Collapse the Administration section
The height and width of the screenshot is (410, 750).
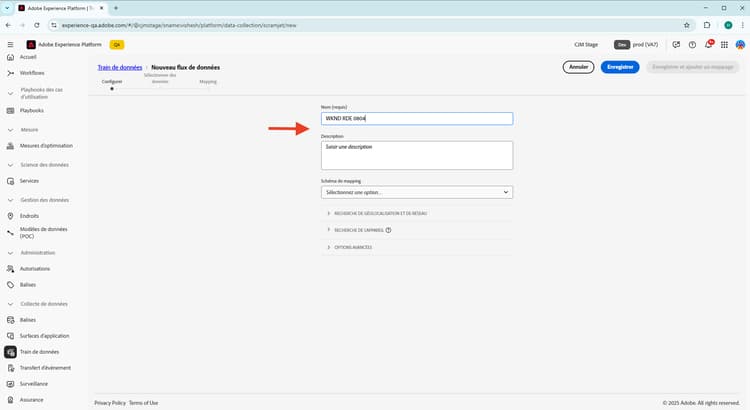pyautogui.click(x=11, y=253)
